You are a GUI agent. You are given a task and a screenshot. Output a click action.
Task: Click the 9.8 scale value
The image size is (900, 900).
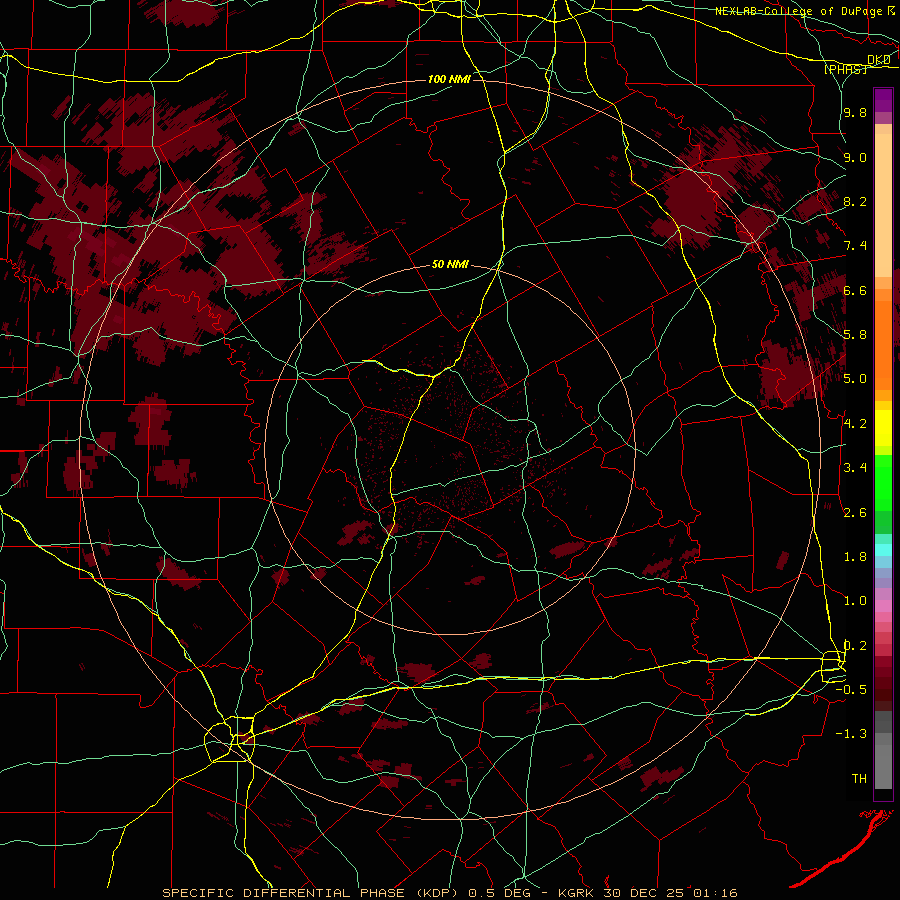[x=855, y=112]
